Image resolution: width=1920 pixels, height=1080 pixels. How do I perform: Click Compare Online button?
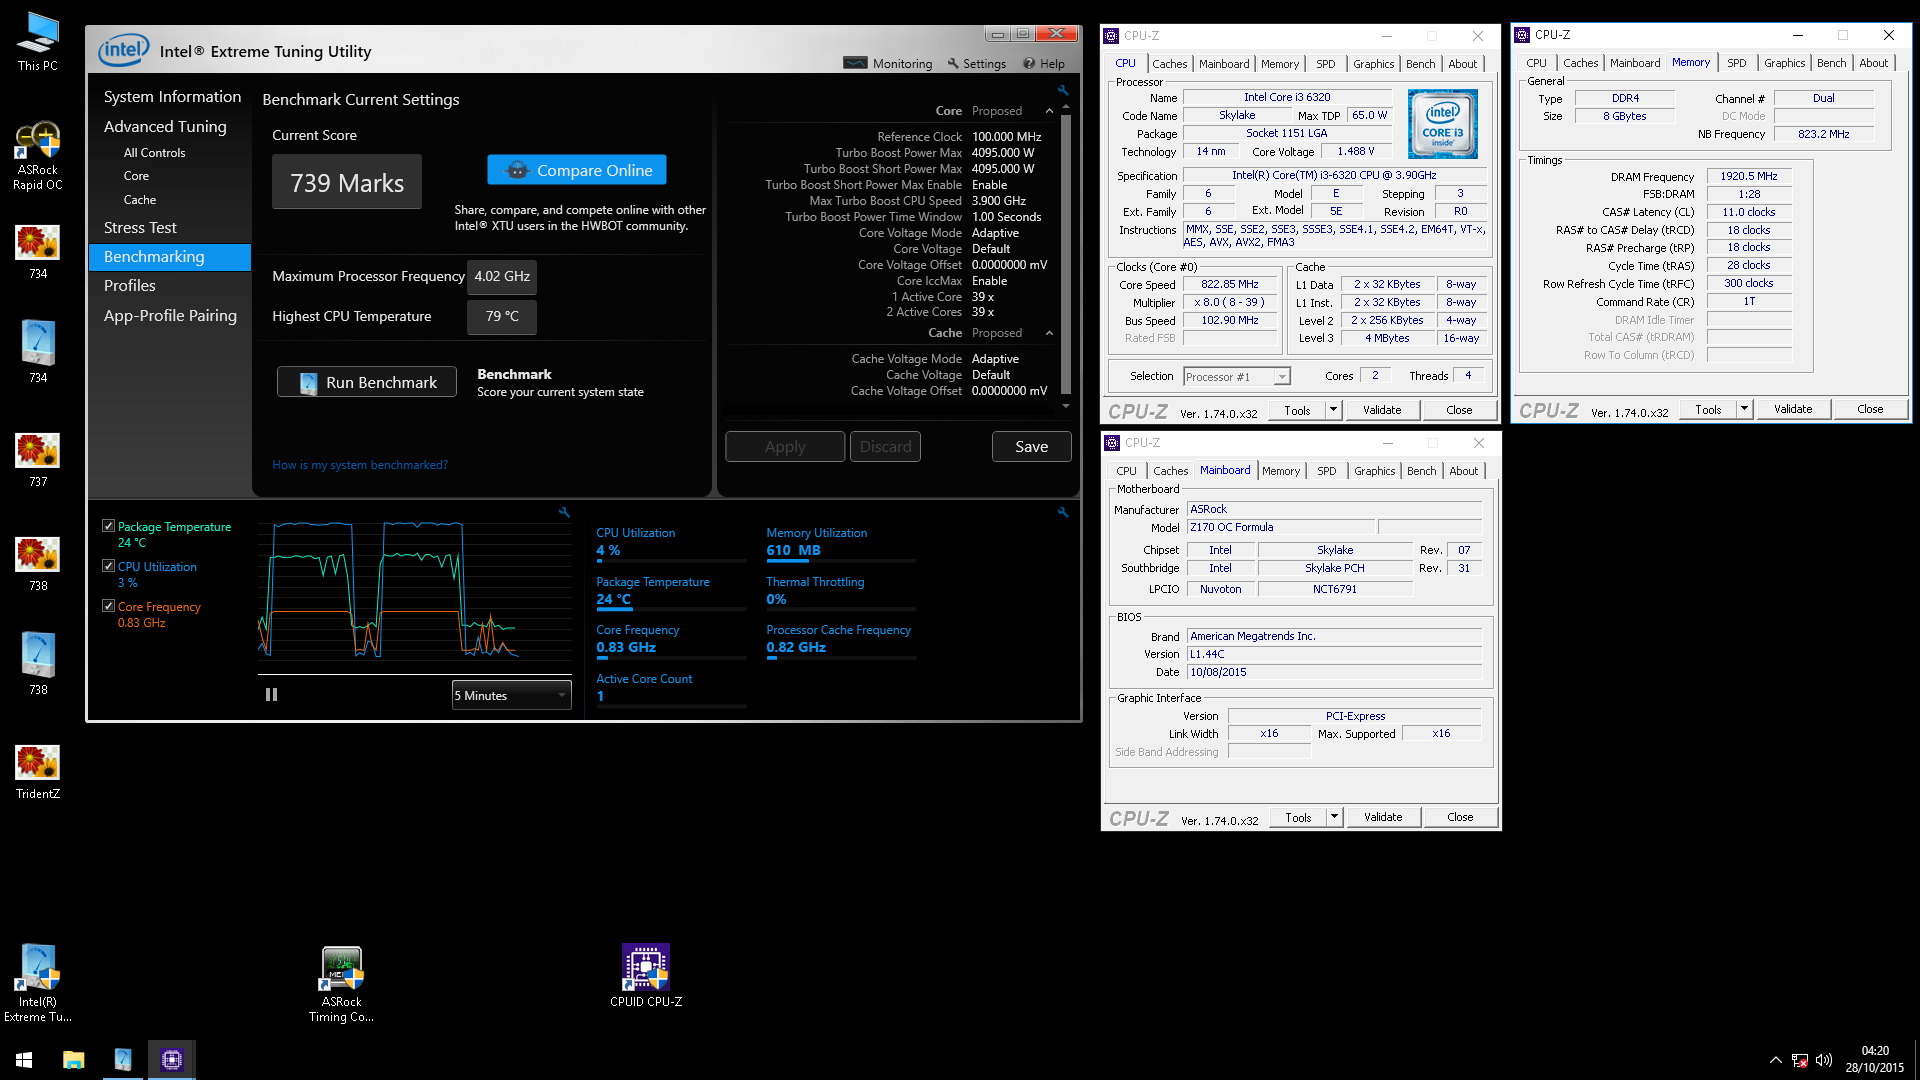point(577,170)
